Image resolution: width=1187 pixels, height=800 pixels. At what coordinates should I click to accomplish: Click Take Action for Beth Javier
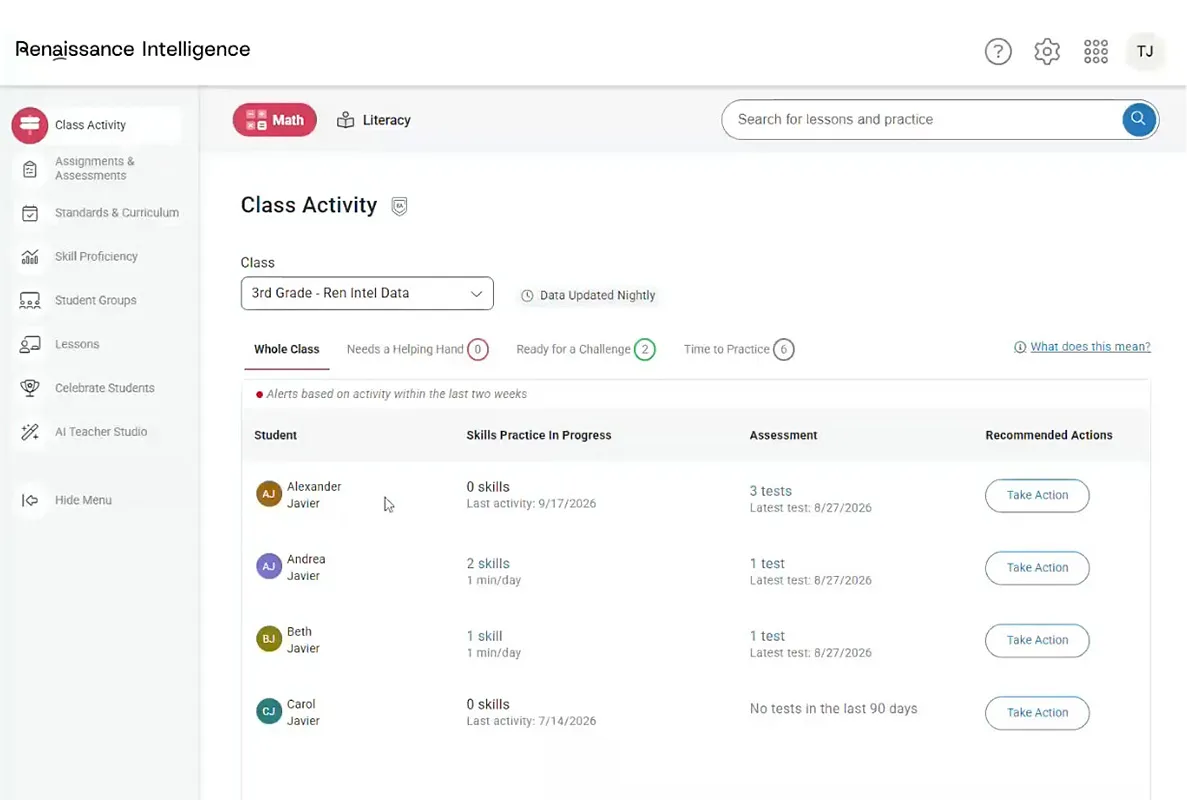tap(1037, 640)
